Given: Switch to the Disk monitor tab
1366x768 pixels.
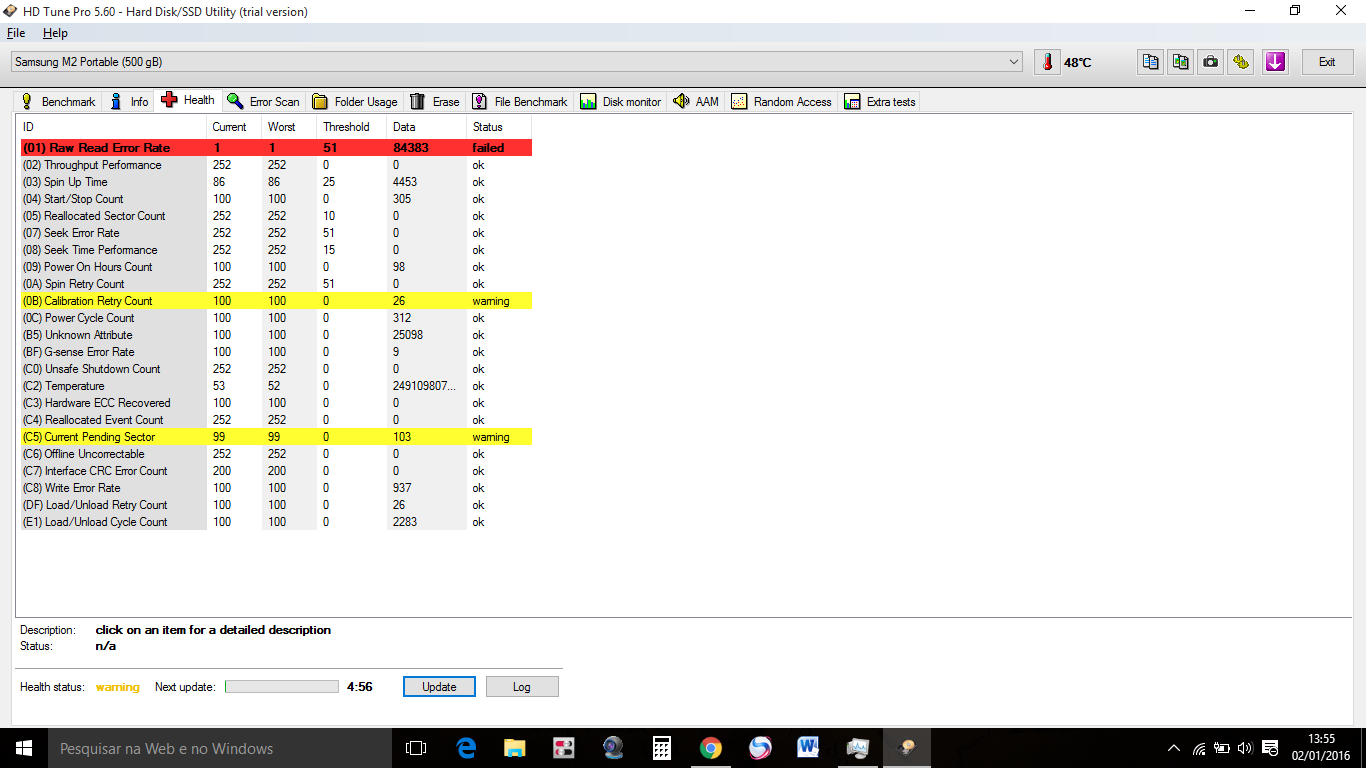Looking at the screenshot, I should tap(621, 102).
